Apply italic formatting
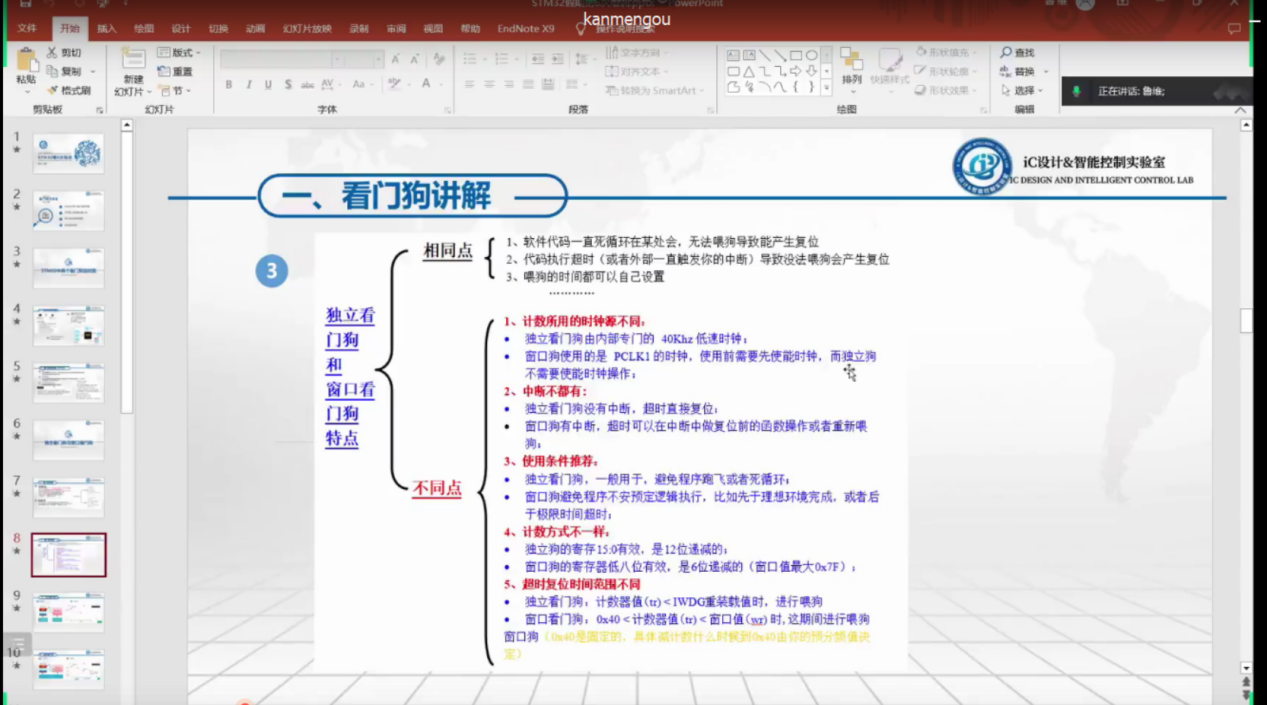The image size is (1267, 705). (248, 84)
